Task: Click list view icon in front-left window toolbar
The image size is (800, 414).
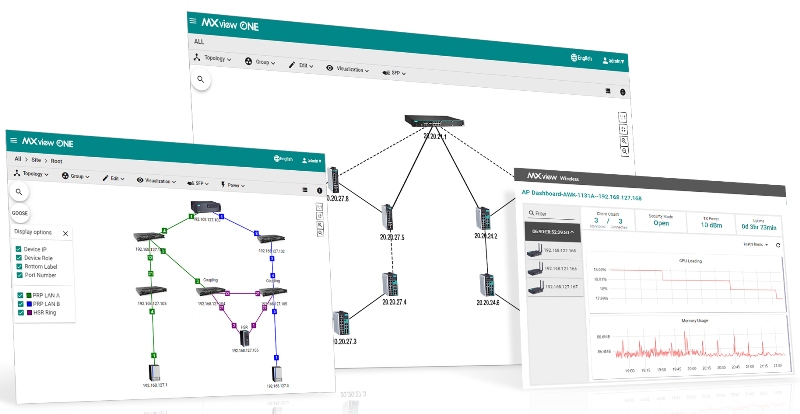Action: pyautogui.click(x=305, y=190)
